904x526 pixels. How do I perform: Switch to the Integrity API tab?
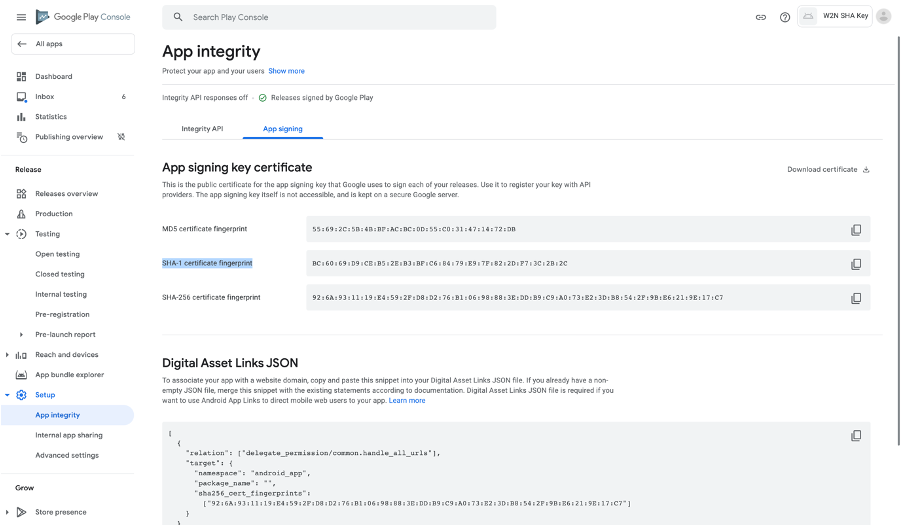pyautogui.click(x=202, y=129)
